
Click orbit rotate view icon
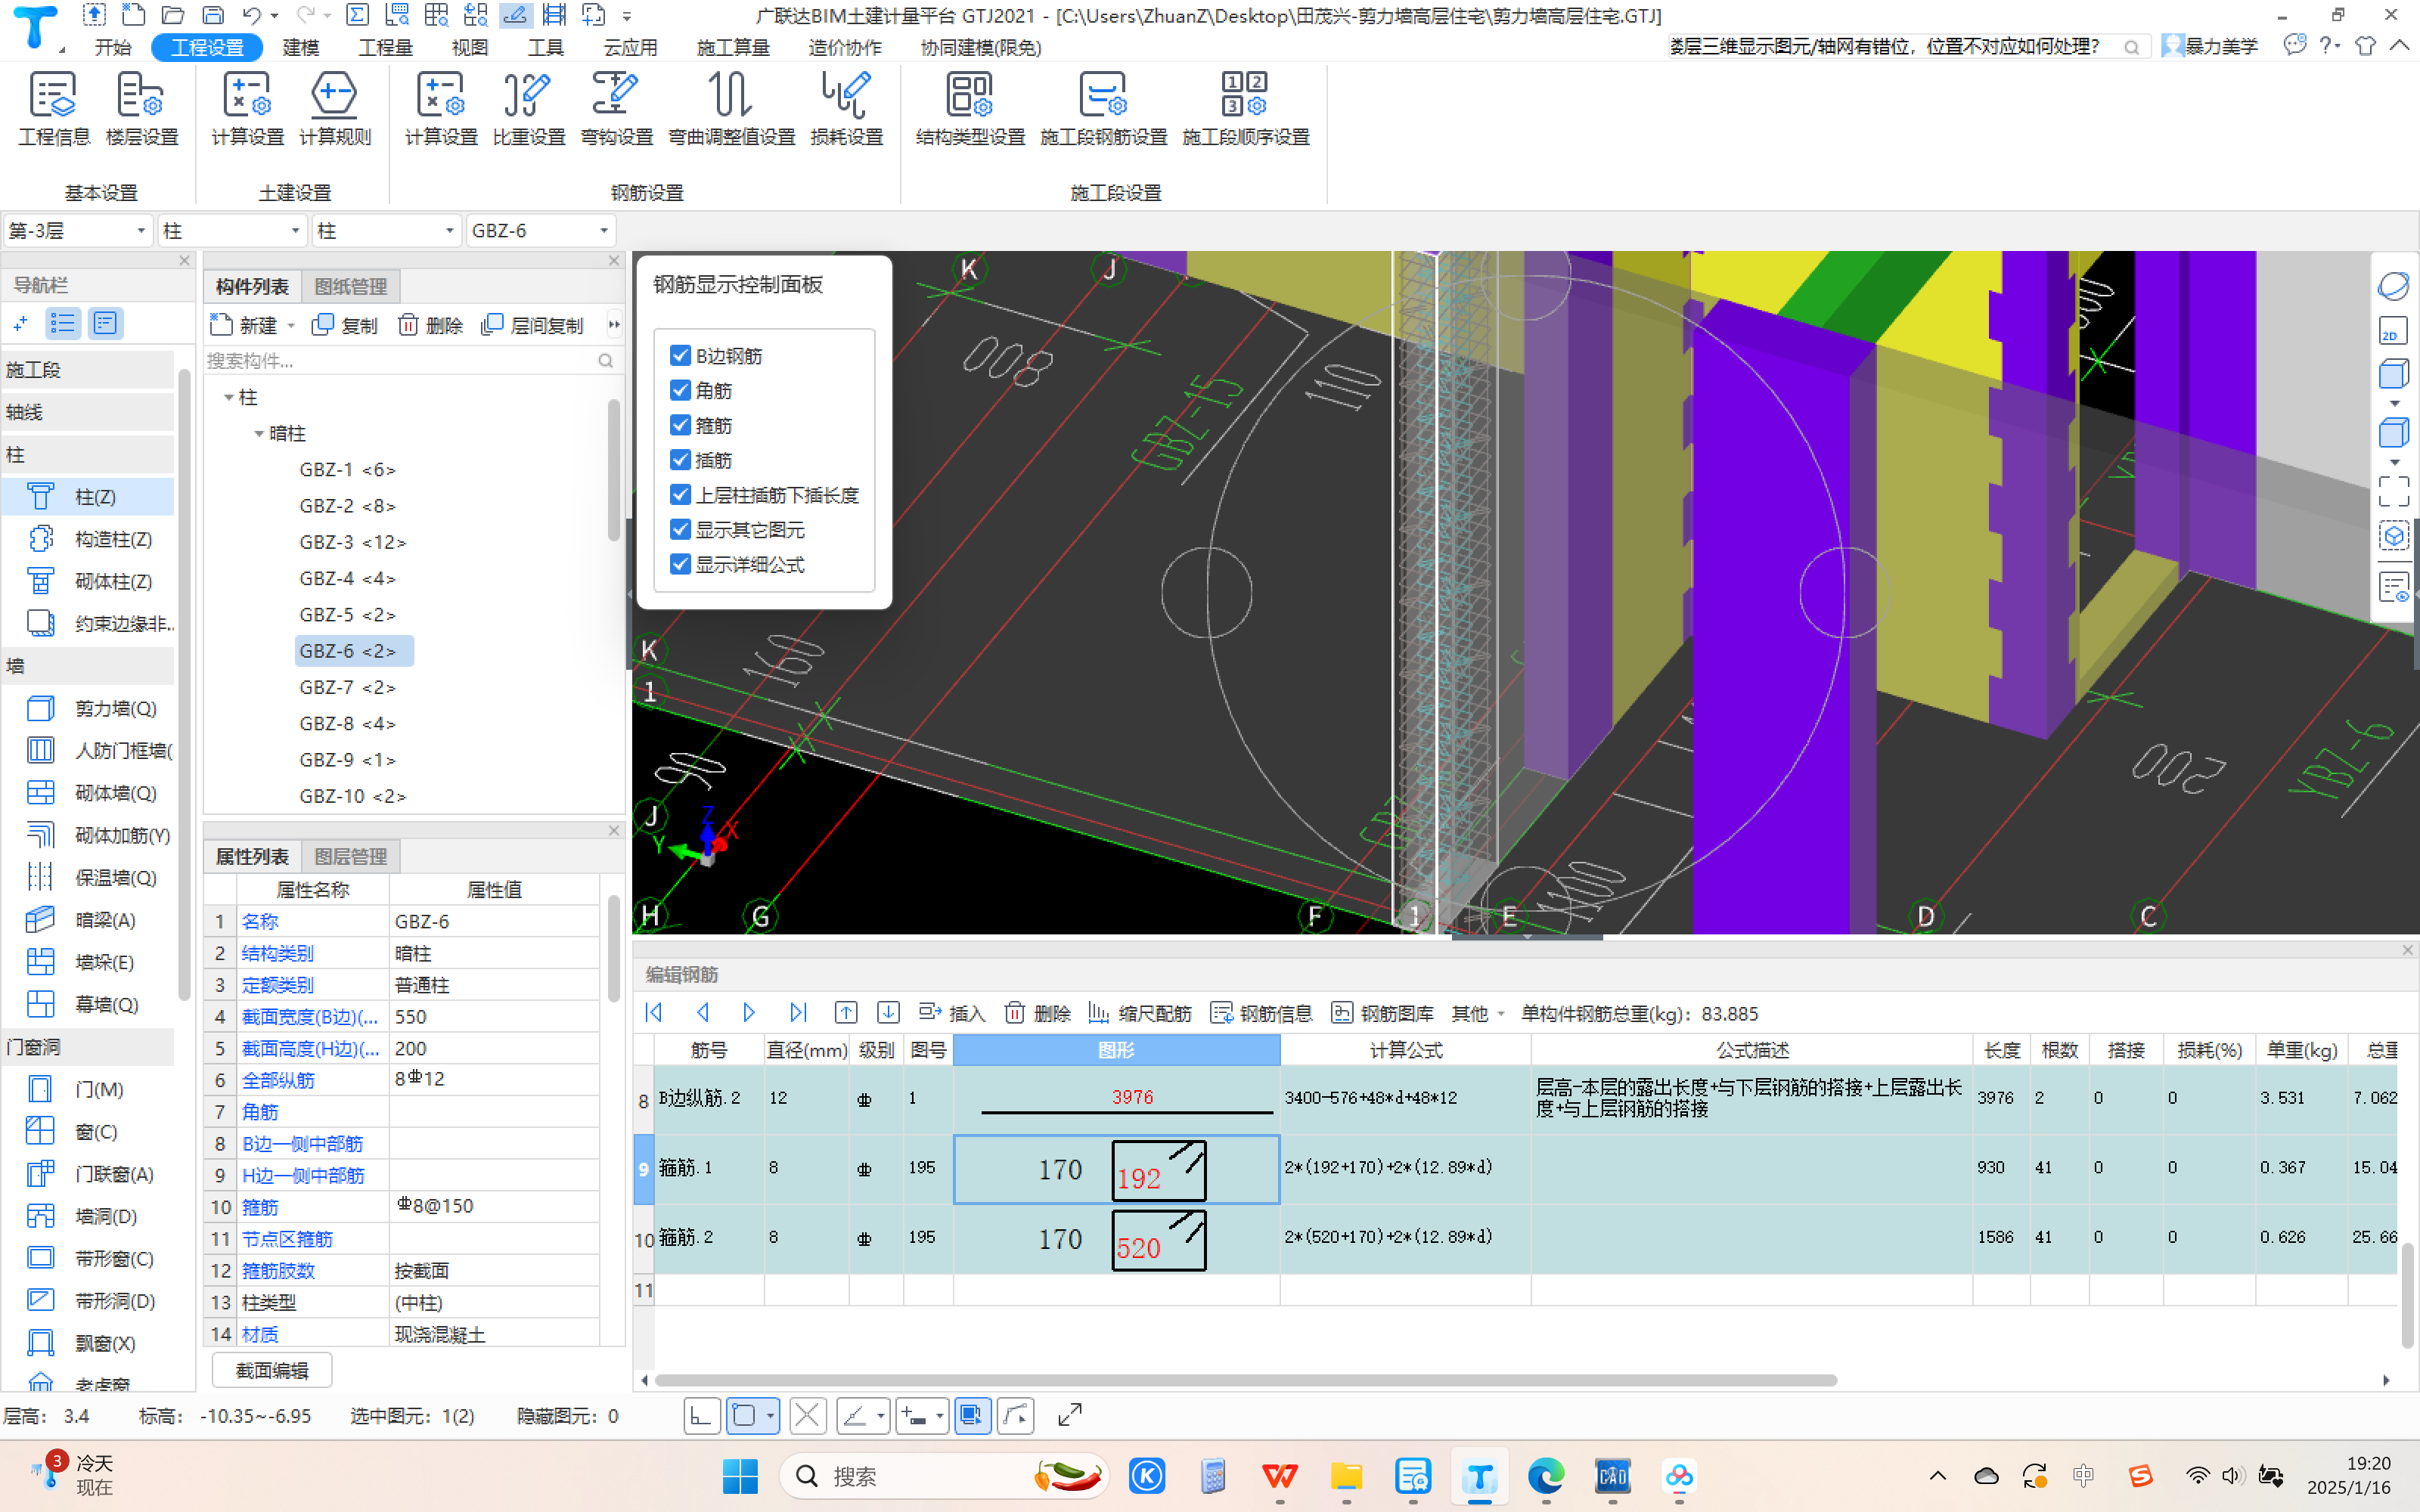coord(2393,286)
